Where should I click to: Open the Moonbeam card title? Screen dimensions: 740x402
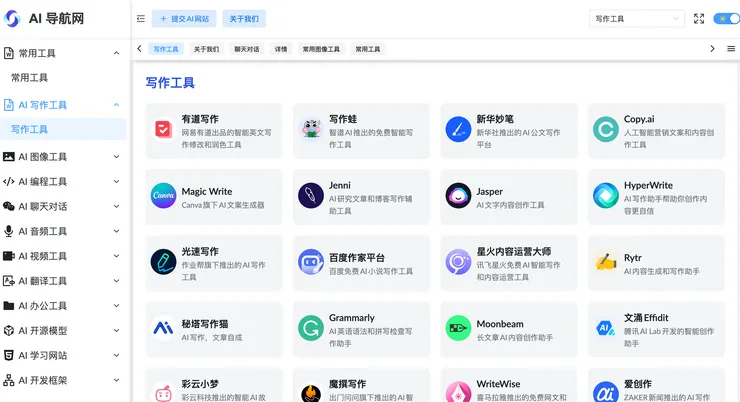[500, 324]
